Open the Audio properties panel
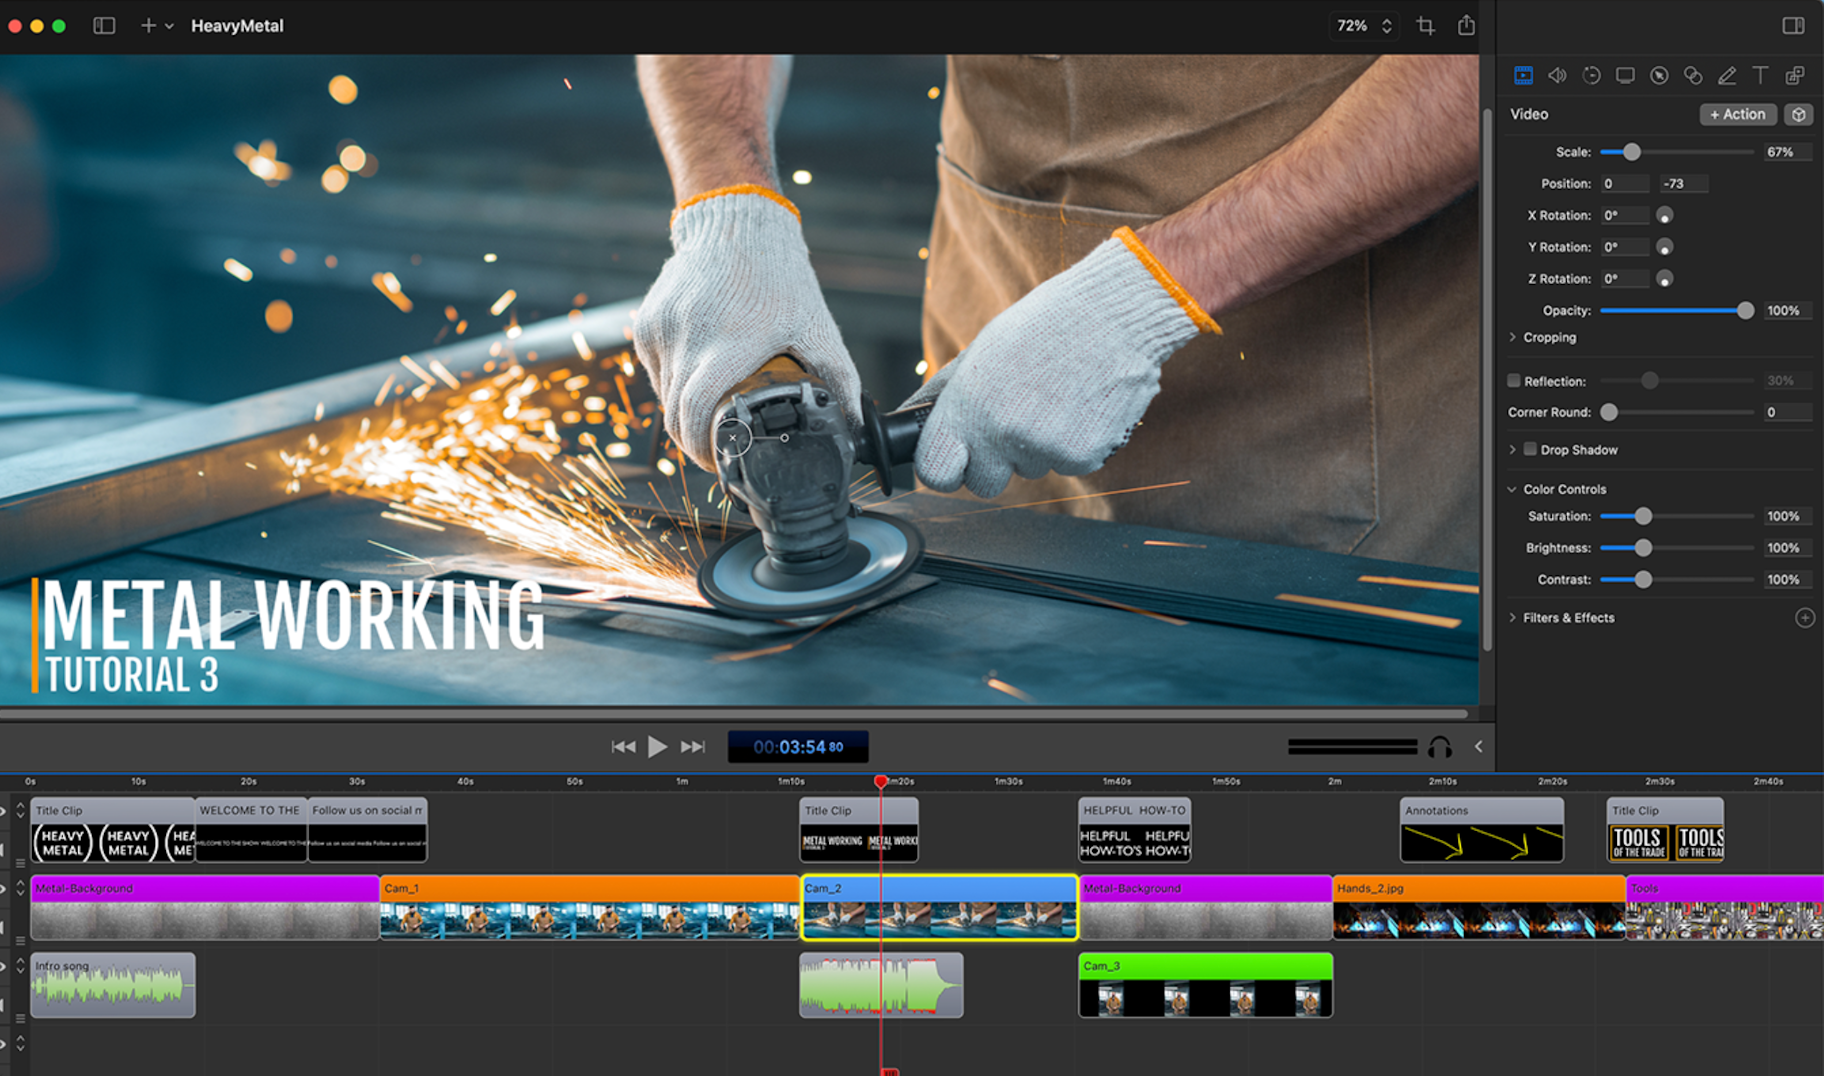This screenshot has height=1076, width=1824. [1557, 75]
